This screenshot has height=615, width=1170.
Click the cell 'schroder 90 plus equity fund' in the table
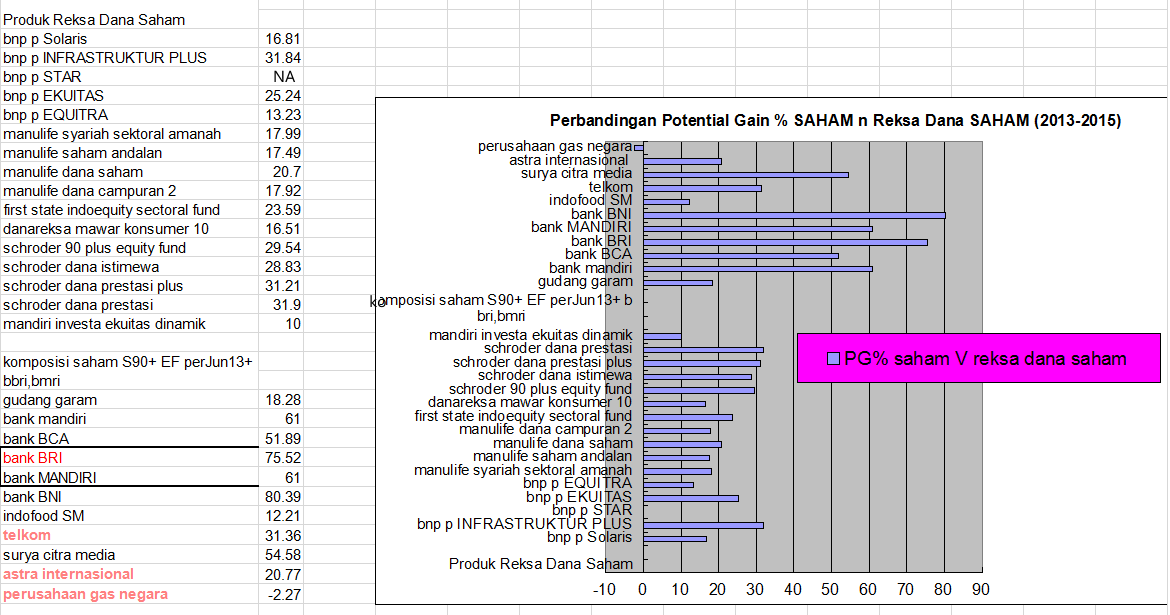click(129, 249)
